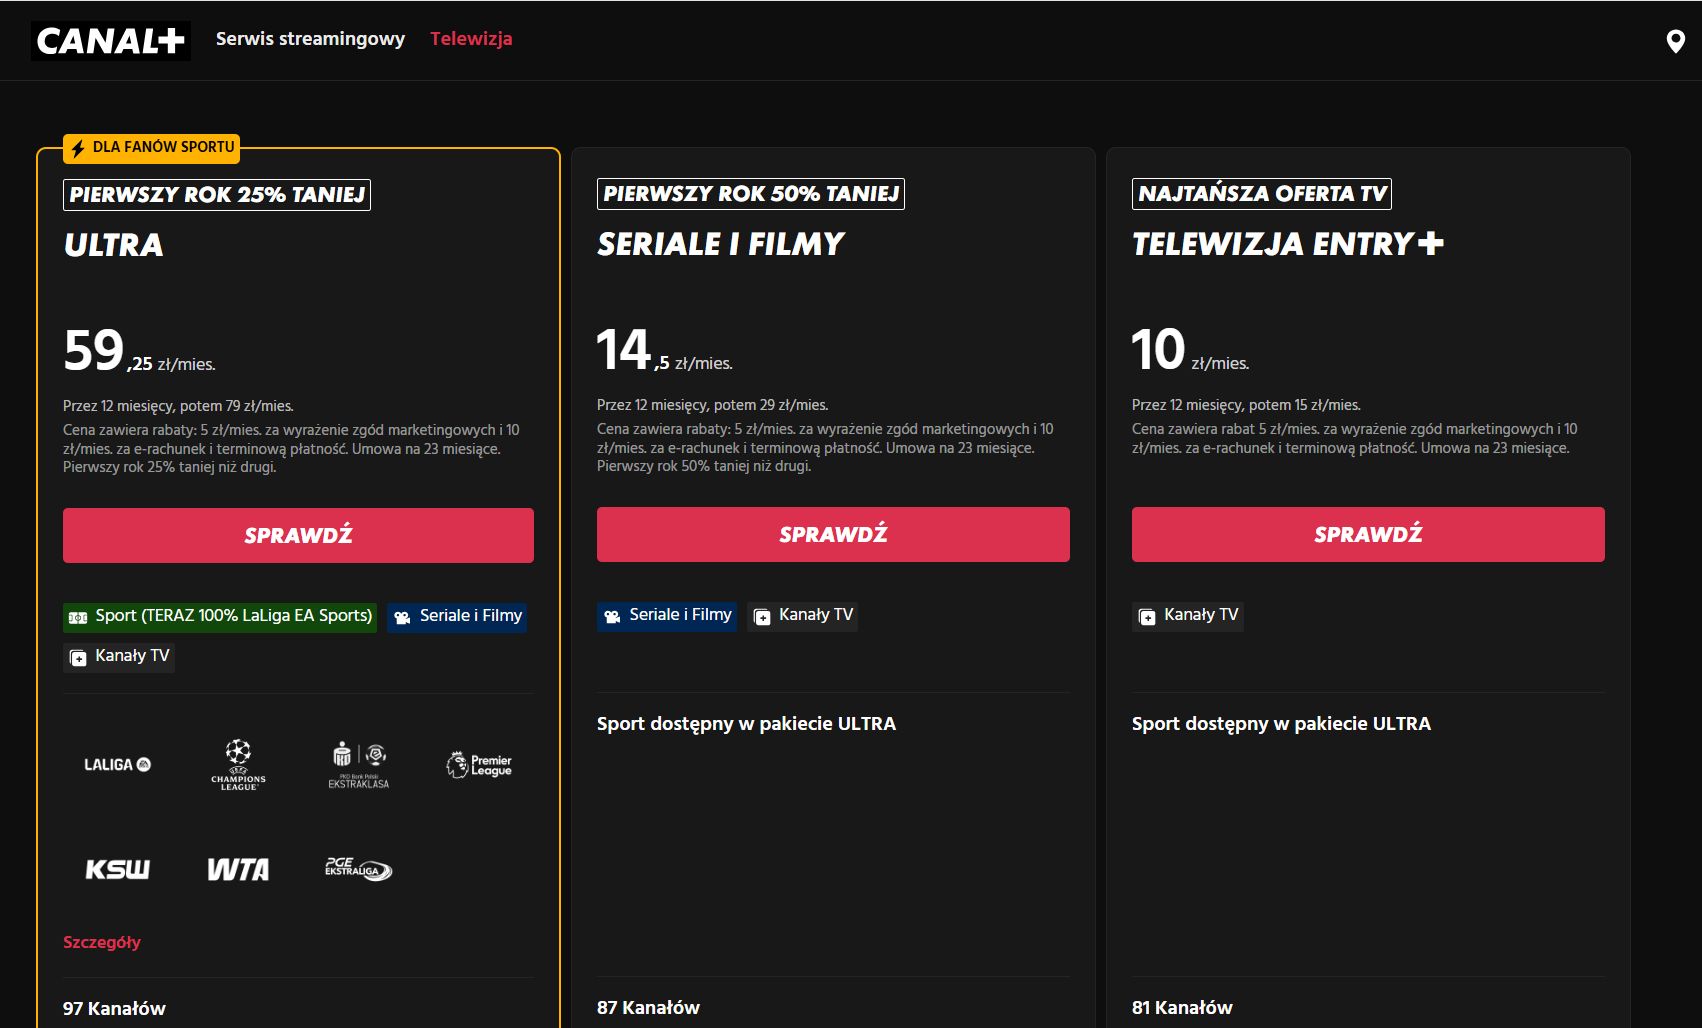
Task: Click the Sport tag stadium icon
Action: 78,617
